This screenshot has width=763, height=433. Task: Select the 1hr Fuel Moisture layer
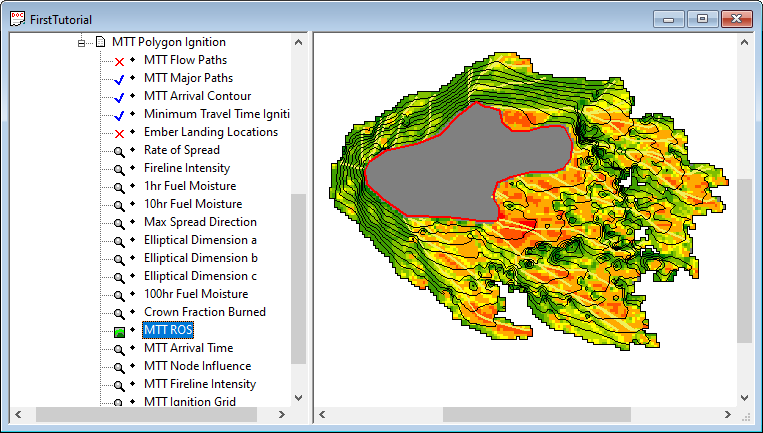click(x=190, y=186)
